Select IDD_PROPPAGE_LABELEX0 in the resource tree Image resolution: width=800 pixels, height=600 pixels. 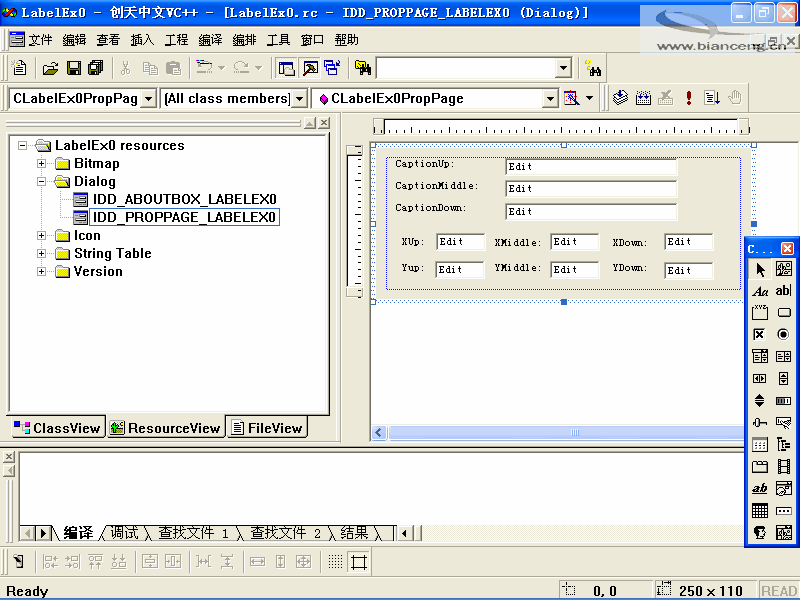(x=184, y=217)
